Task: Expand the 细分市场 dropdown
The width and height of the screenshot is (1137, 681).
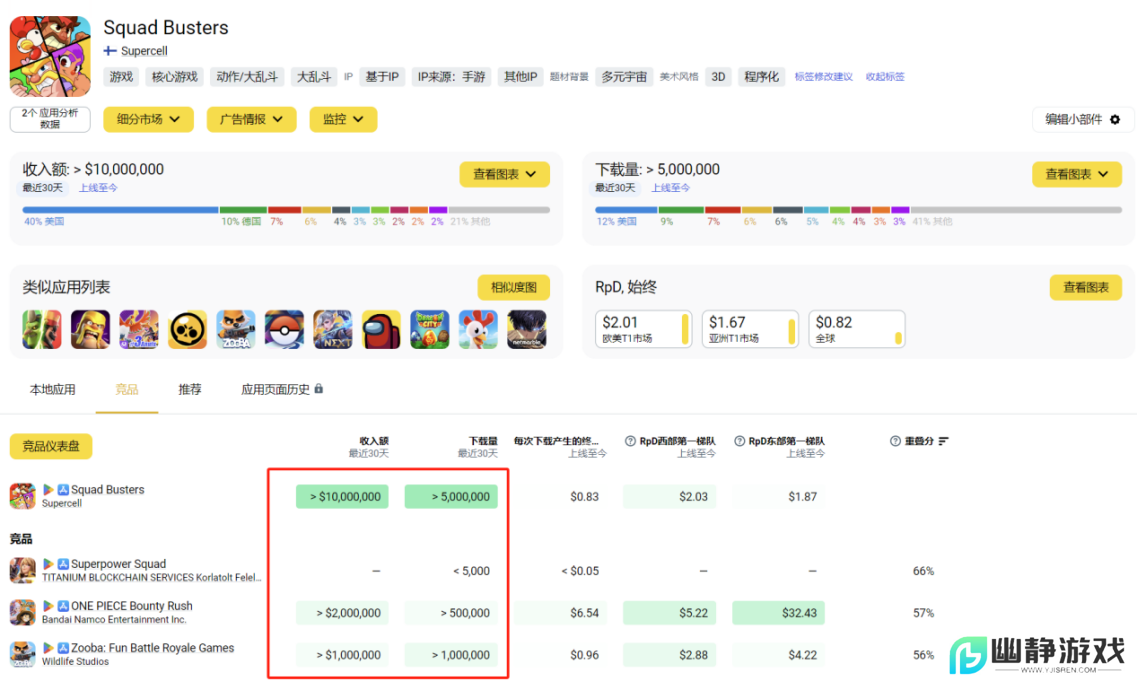Action: click(148, 118)
